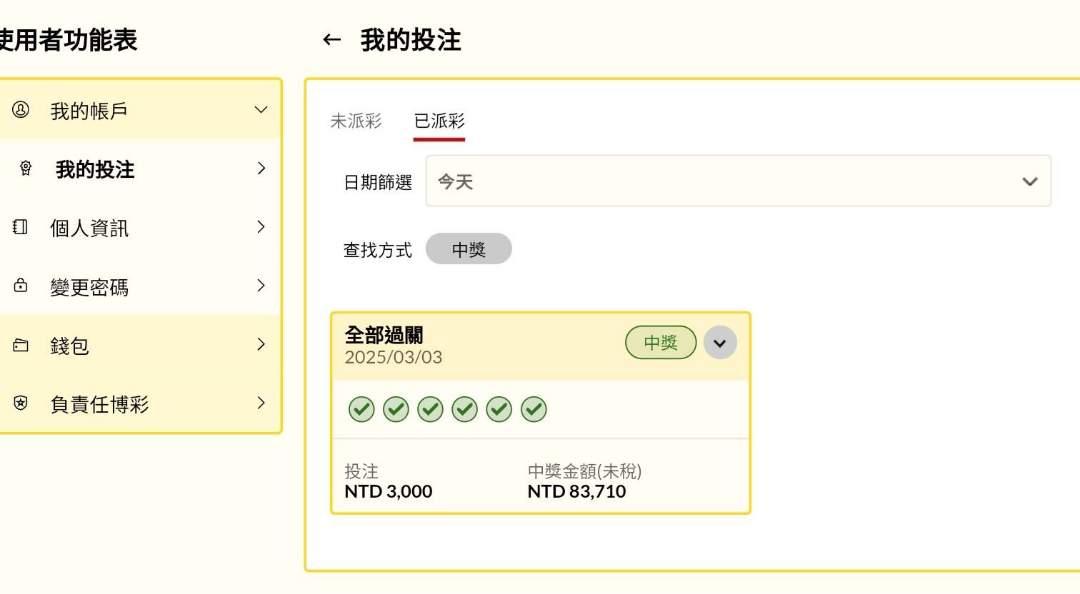Click the green 中獎 status badge
1080x594 pixels.
tap(660, 343)
